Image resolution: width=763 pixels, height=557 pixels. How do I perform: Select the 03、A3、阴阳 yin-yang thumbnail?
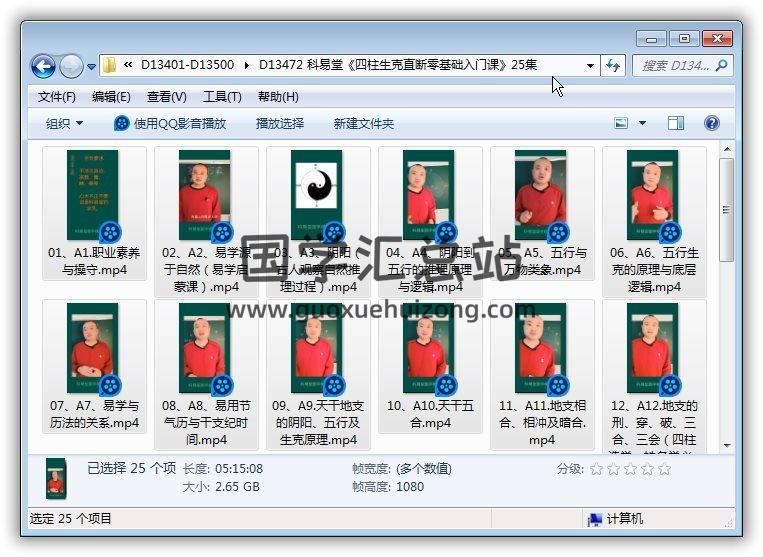[x=316, y=195]
